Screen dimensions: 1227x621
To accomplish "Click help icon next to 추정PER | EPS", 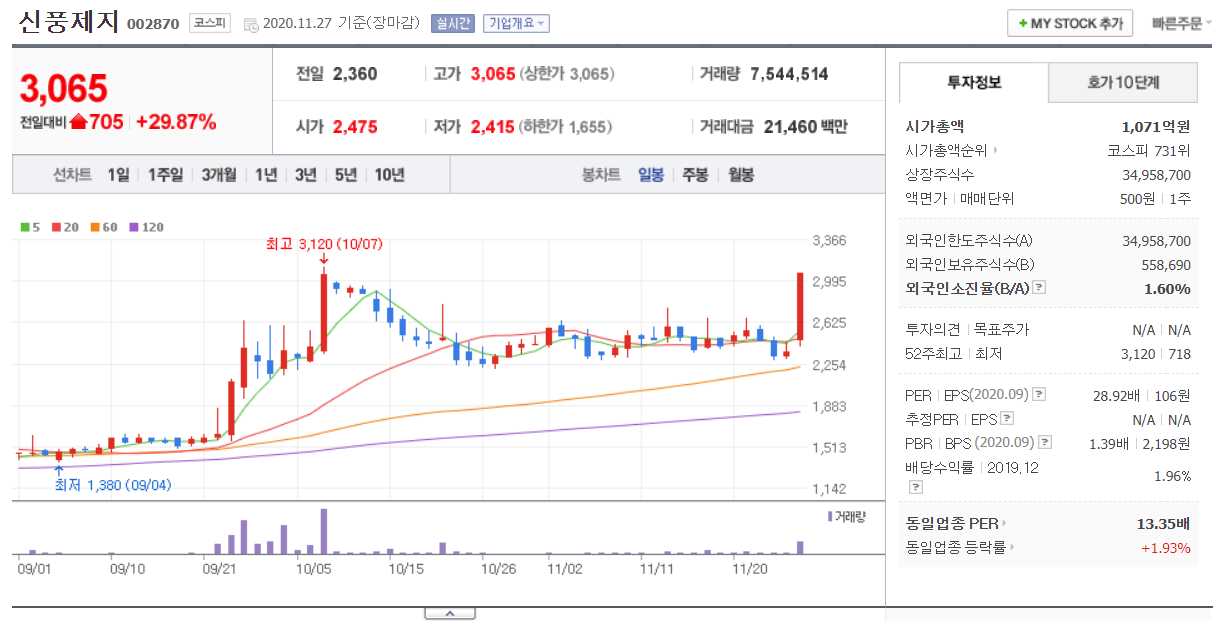I will (1007, 419).
